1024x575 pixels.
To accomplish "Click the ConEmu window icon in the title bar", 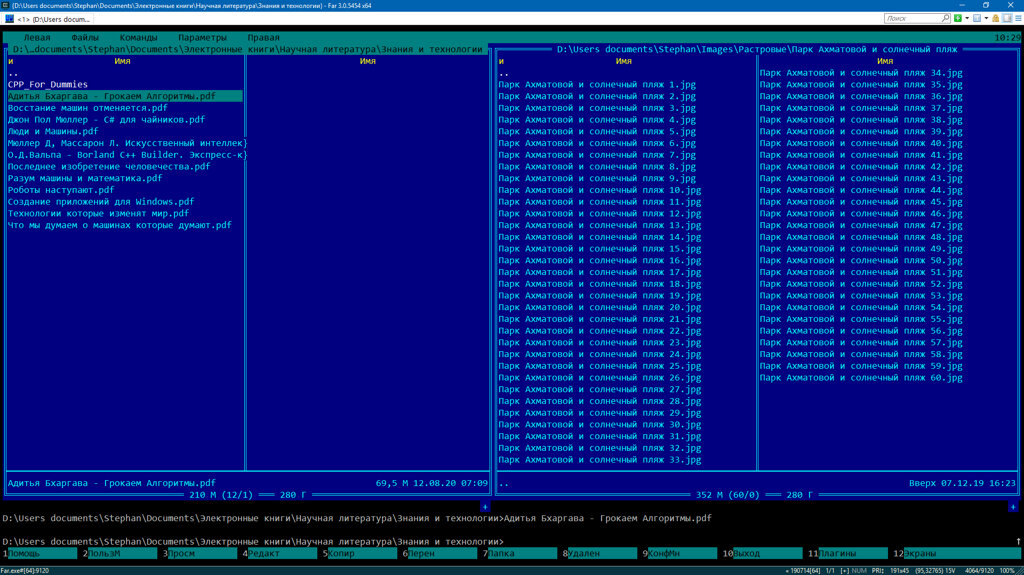I will pos(5,5).
